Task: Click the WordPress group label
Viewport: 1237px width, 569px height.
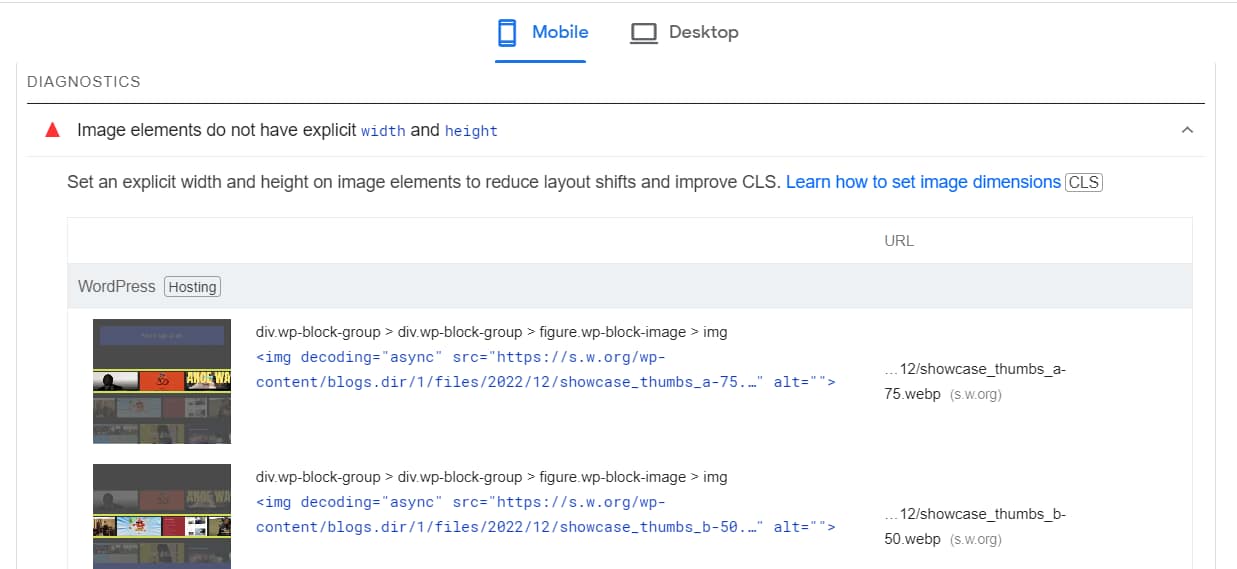Action: click(x=117, y=286)
